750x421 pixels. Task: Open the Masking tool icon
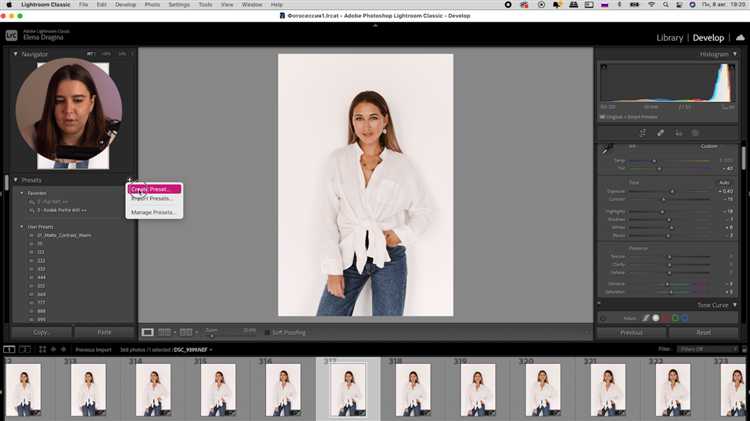coord(695,132)
